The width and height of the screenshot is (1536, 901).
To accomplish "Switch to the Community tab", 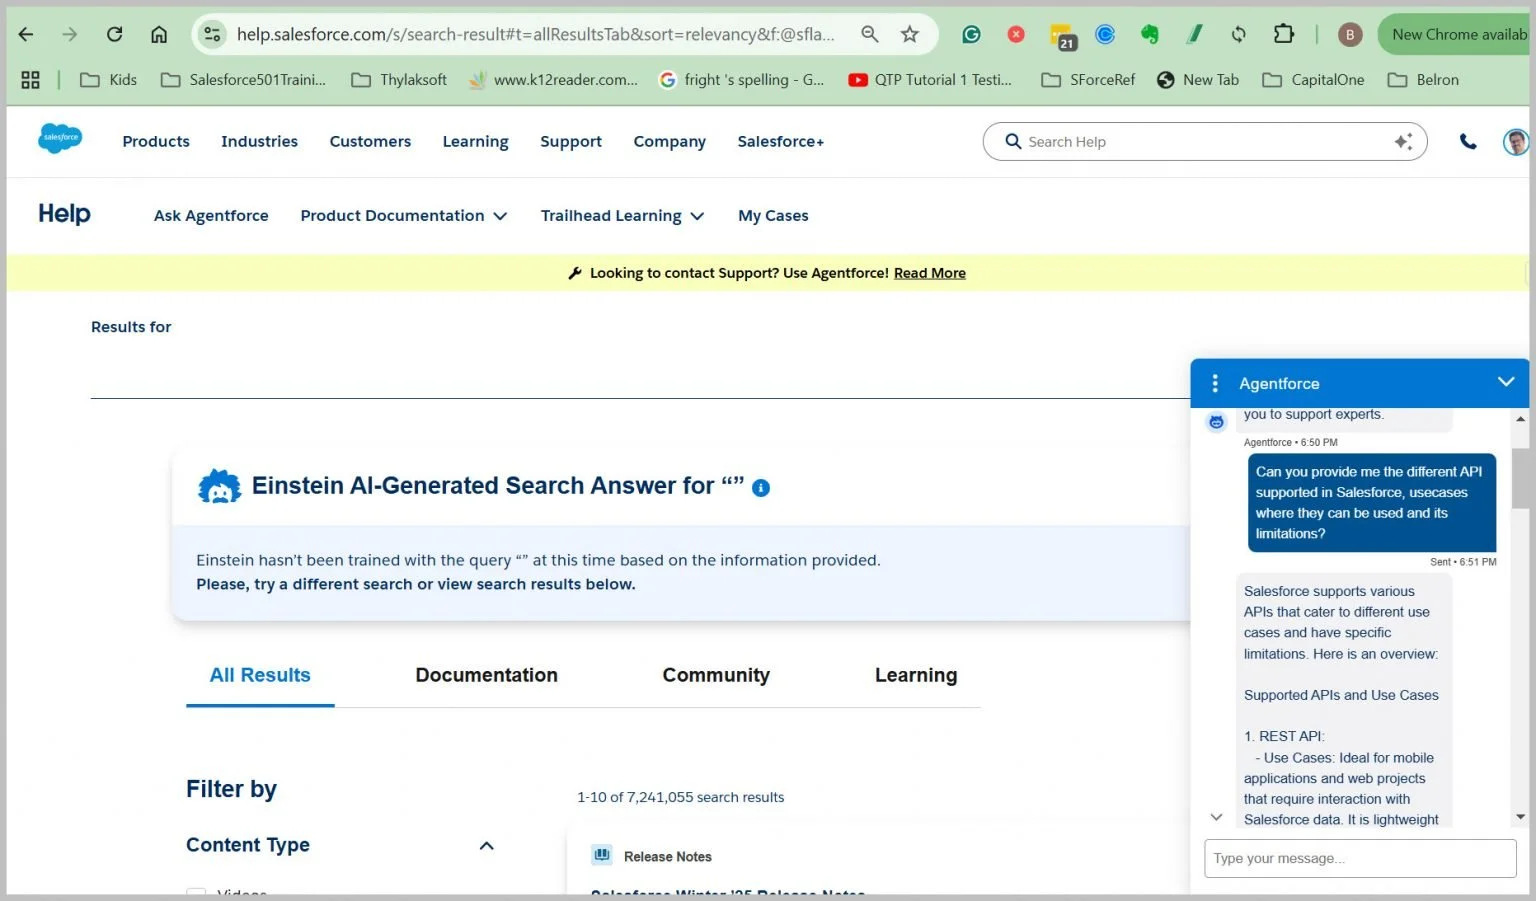I will pyautogui.click(x=716, y=675).
